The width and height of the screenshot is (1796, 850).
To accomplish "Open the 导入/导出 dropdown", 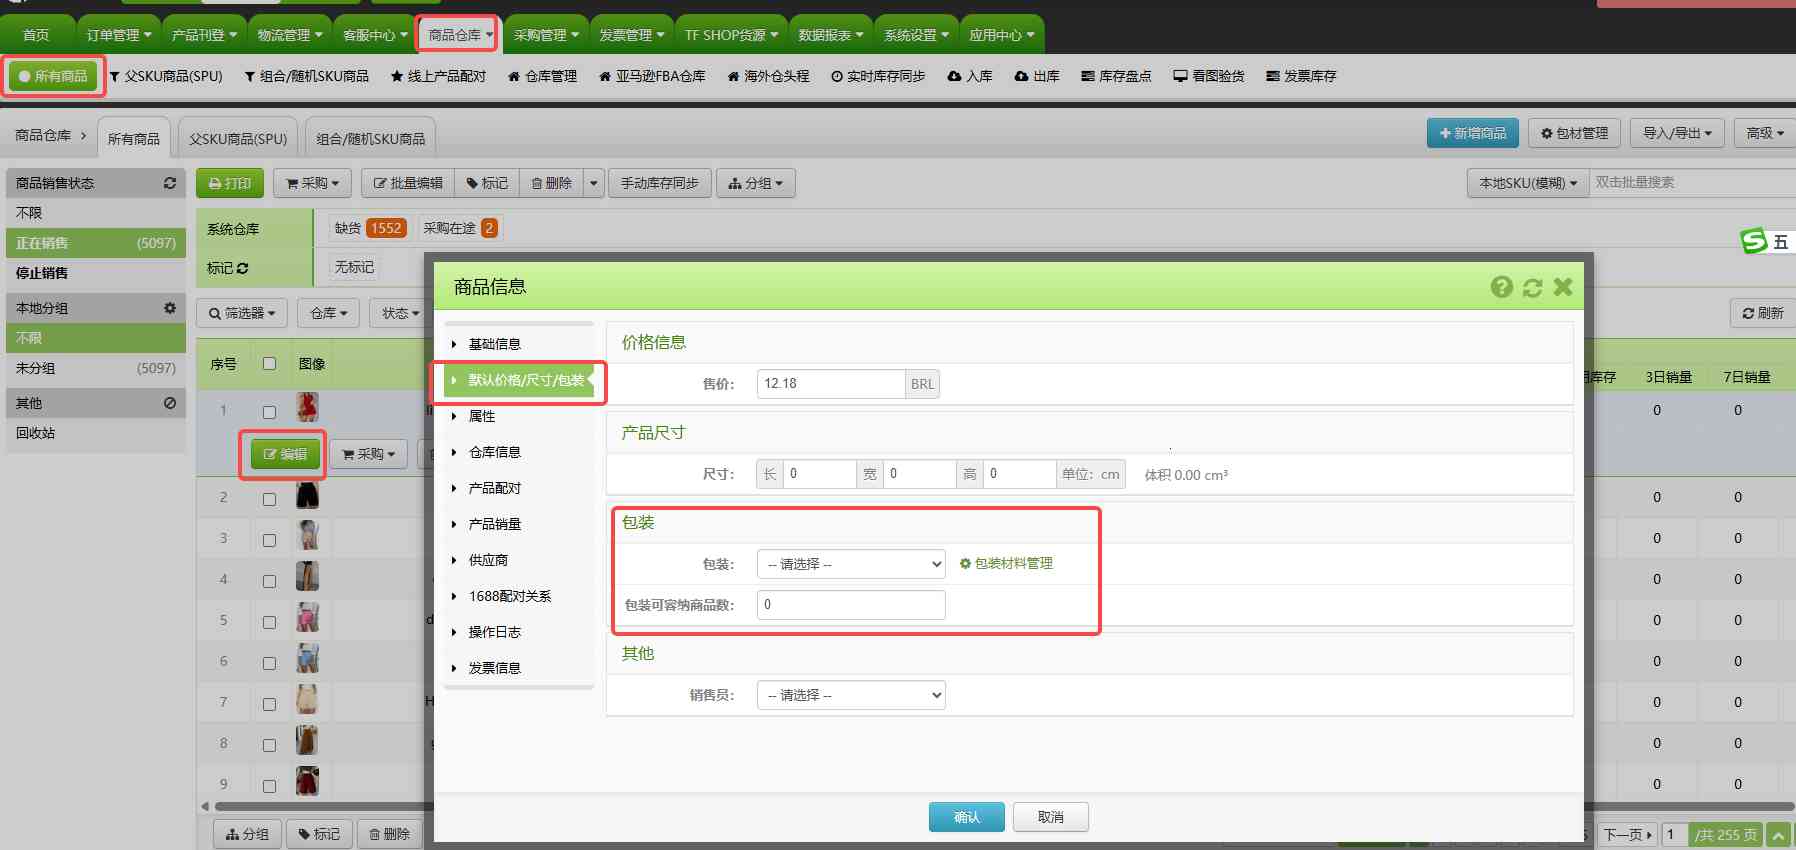I will (1677, 133).
